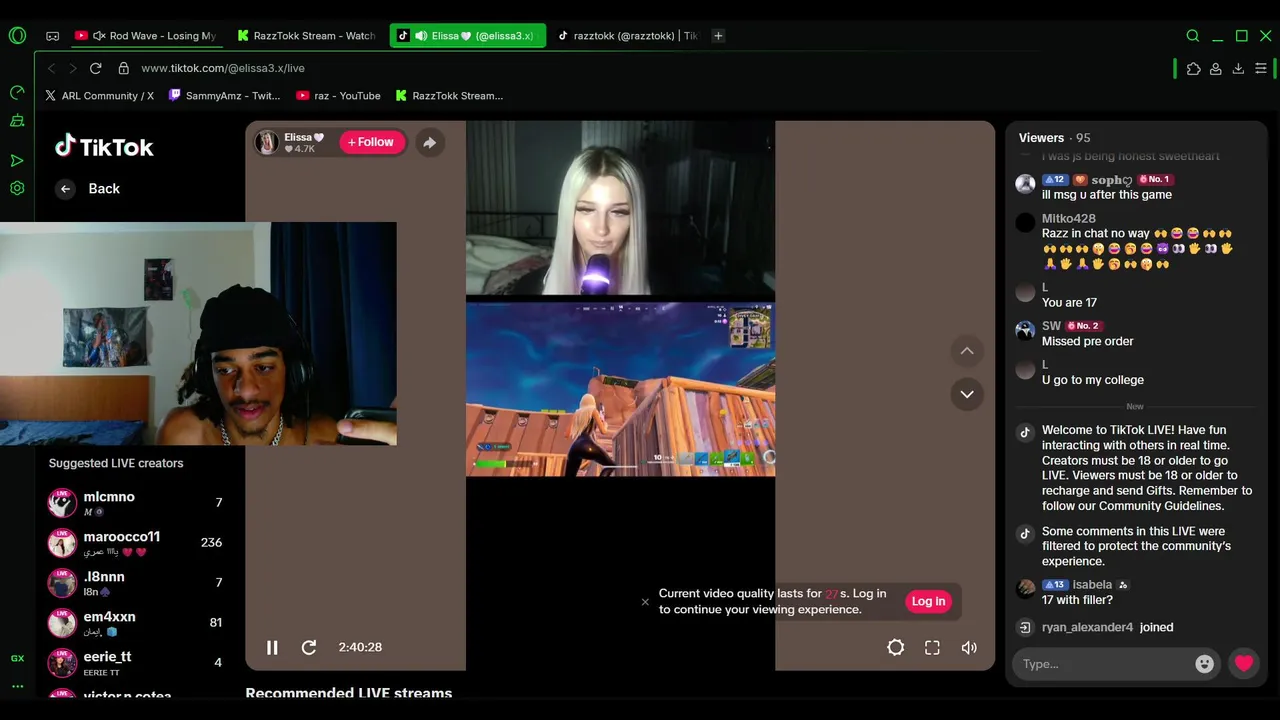Go to next live stream
This screenshot has height=720, width=1280.
point(967,394)
